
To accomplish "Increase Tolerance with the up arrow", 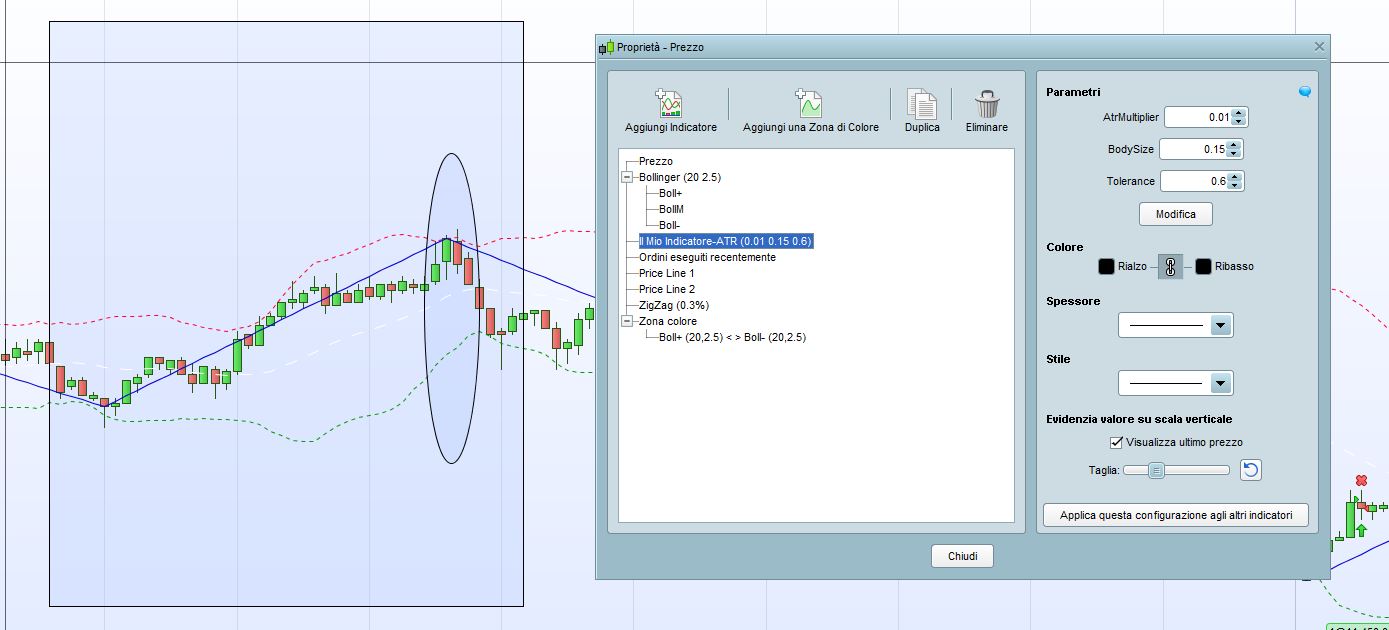I will pos(1234,177).
